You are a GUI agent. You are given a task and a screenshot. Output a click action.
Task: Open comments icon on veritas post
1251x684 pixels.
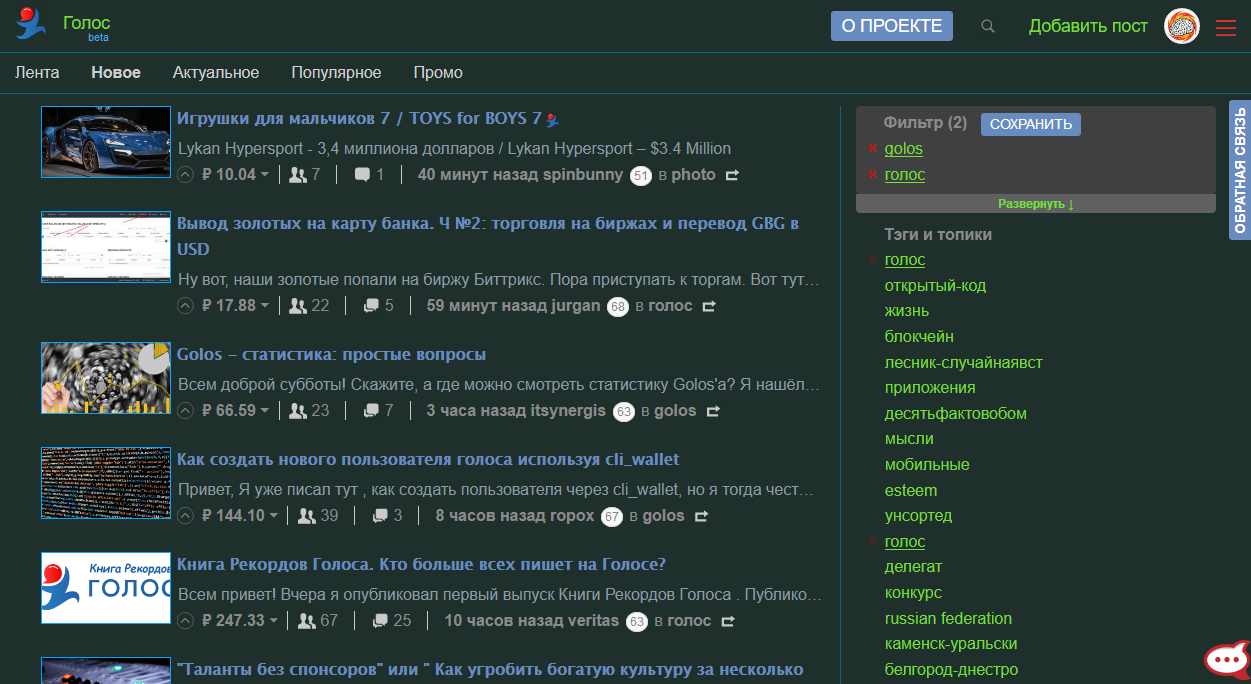click(380, 621)
